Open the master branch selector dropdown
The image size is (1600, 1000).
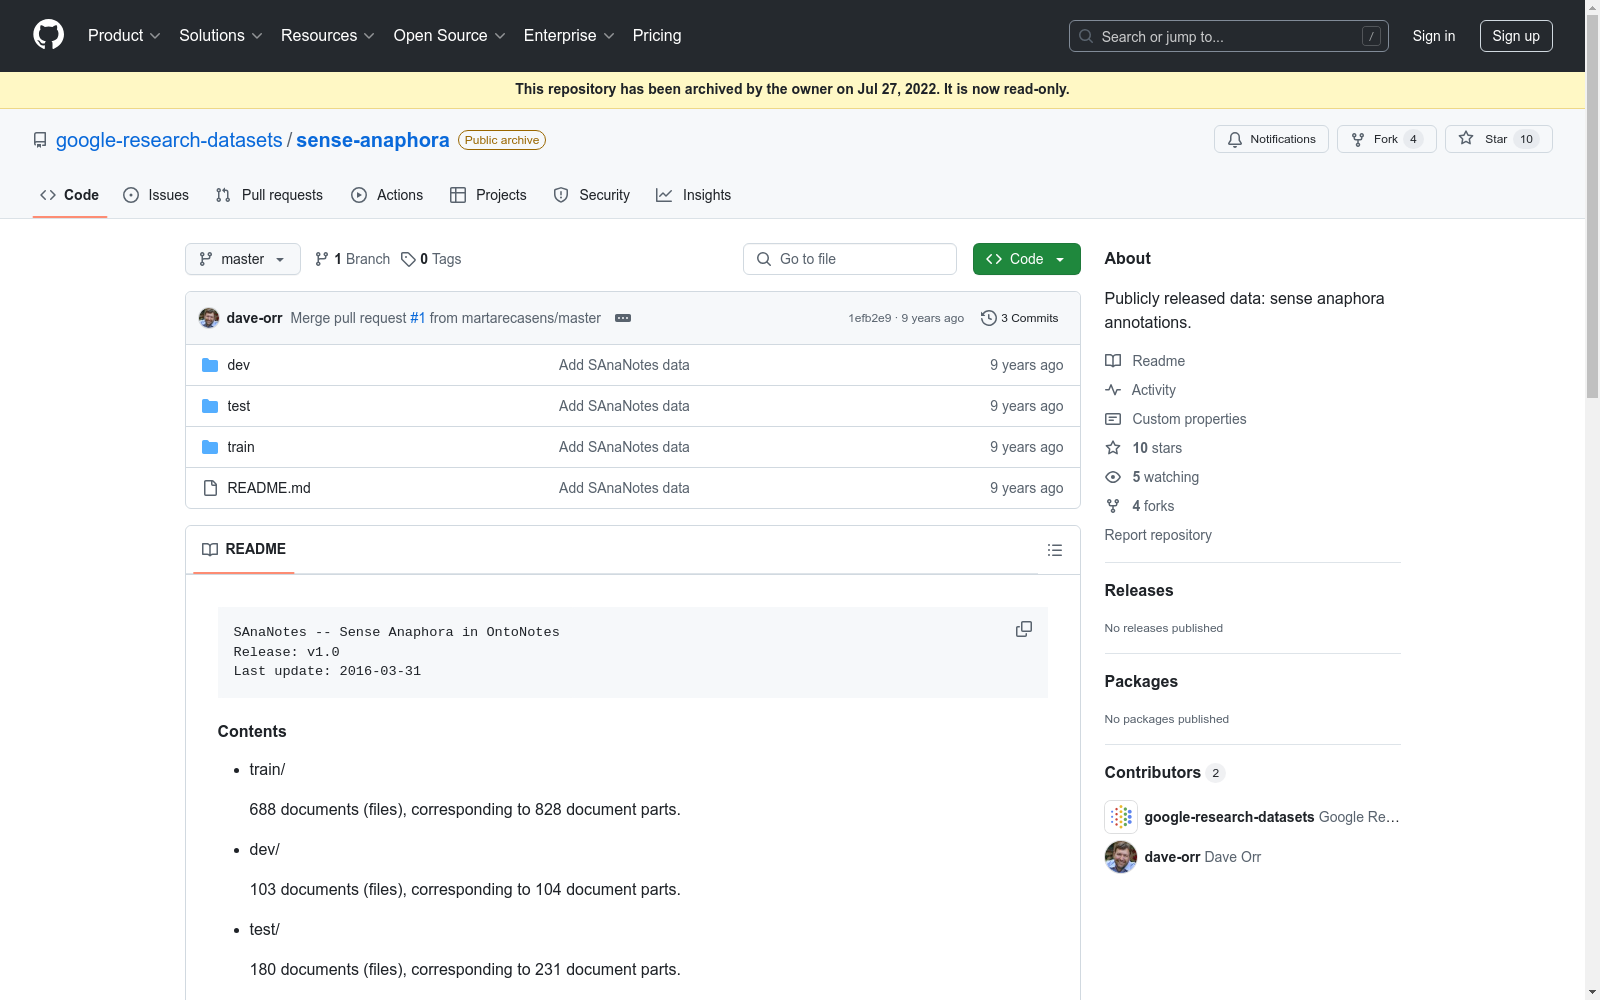coord(243,259)
